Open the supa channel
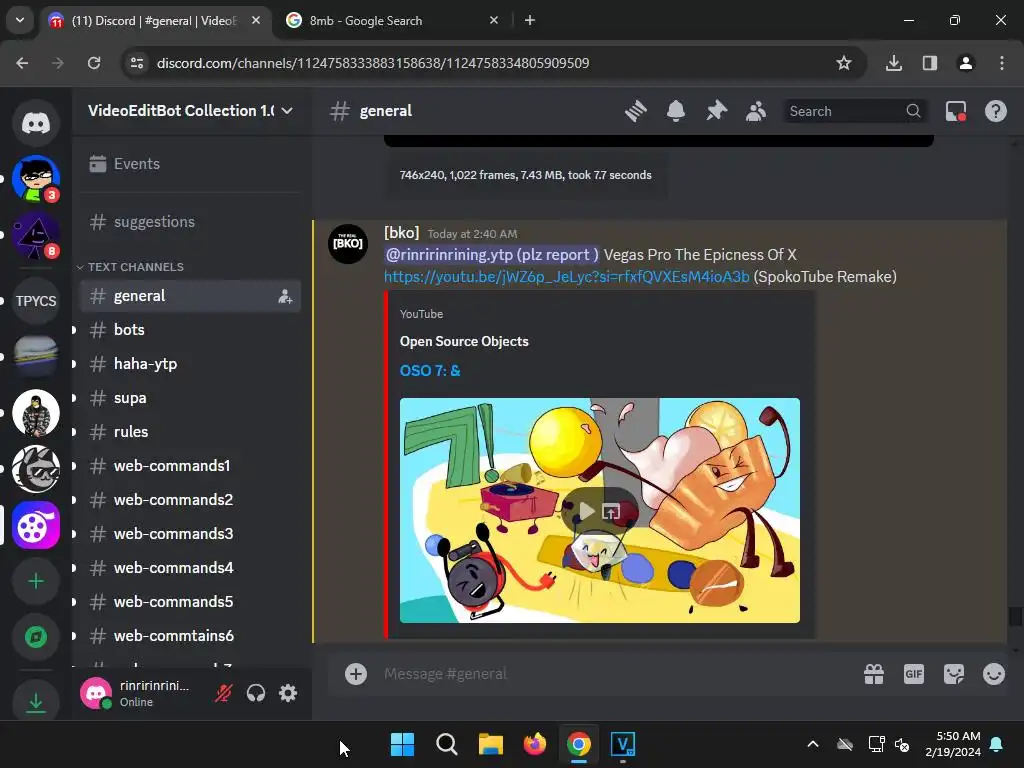 click(x=191, y=398)
